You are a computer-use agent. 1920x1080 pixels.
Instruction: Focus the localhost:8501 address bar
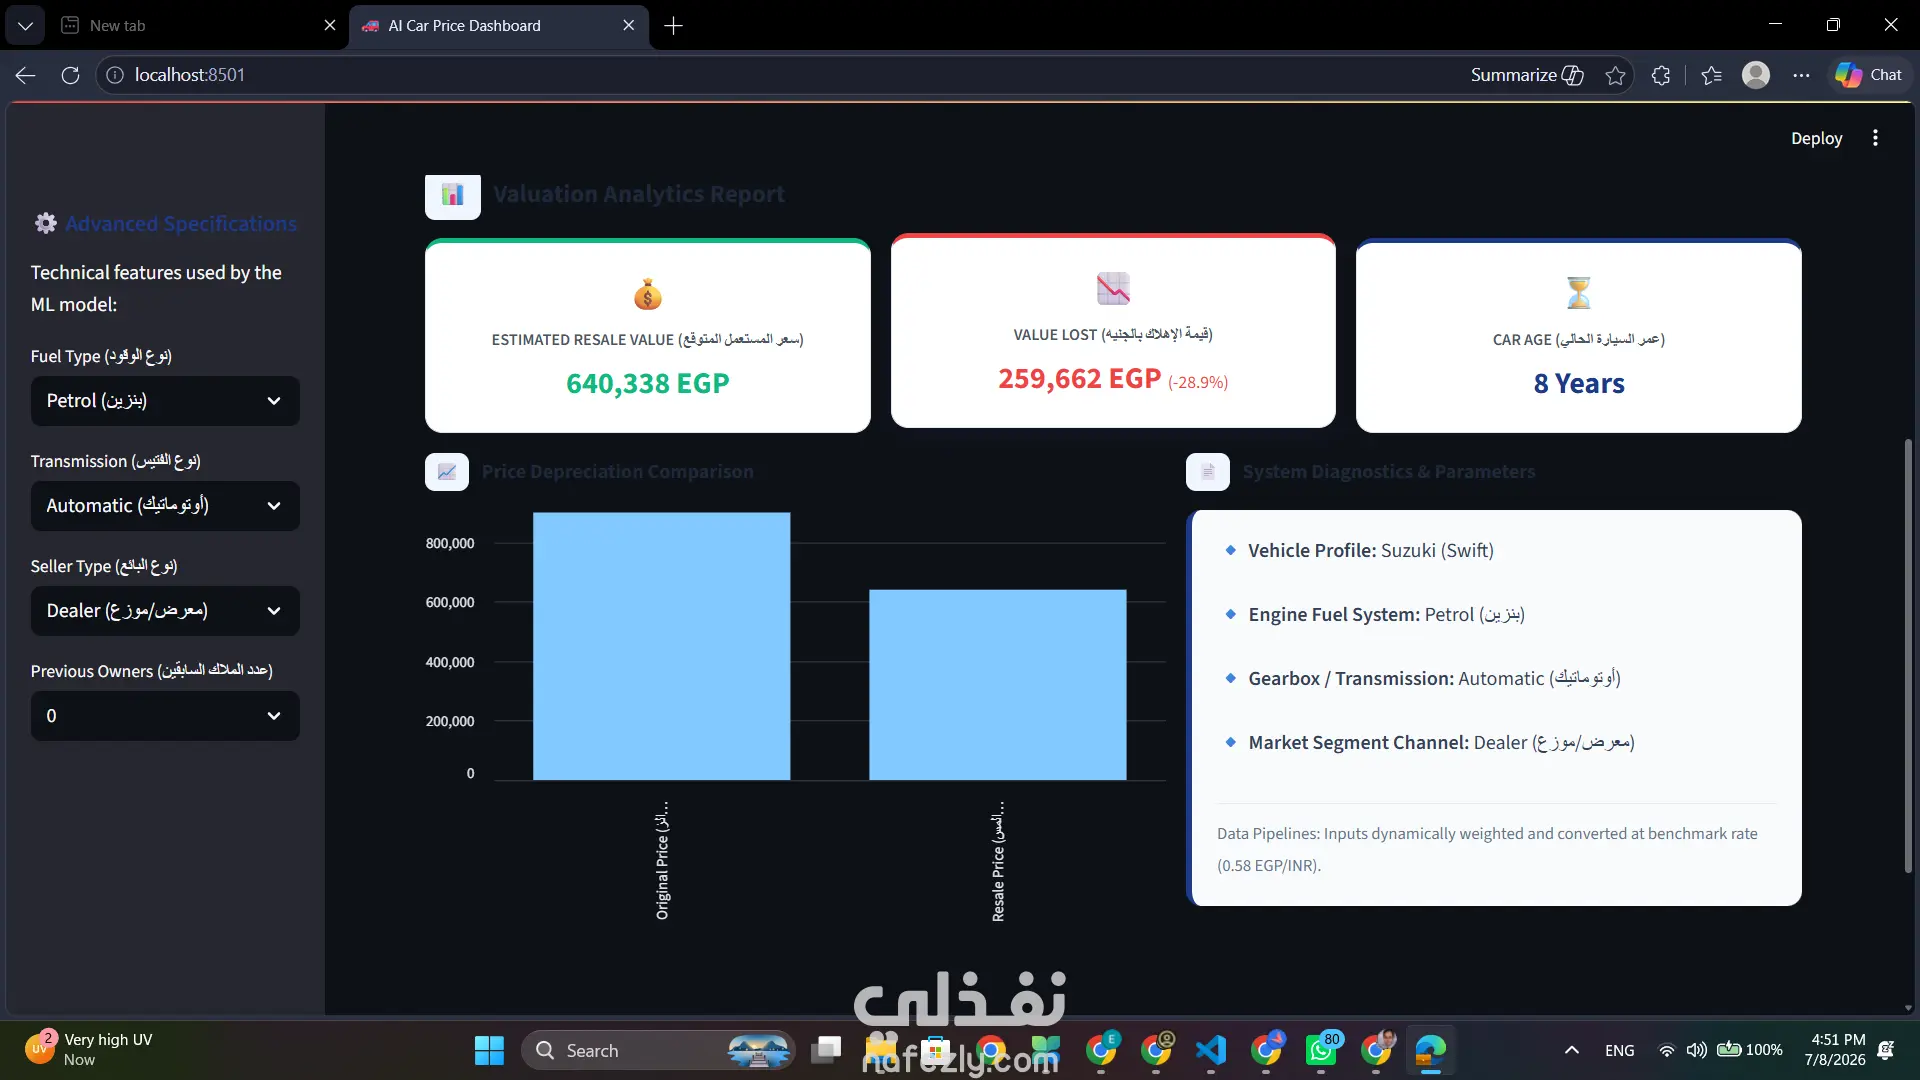(x=780, y=75)
